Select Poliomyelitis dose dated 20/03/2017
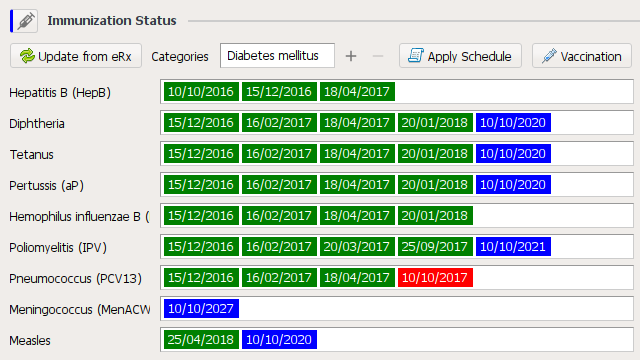Screen dimensions: 640x360 (x=357, y=247)
